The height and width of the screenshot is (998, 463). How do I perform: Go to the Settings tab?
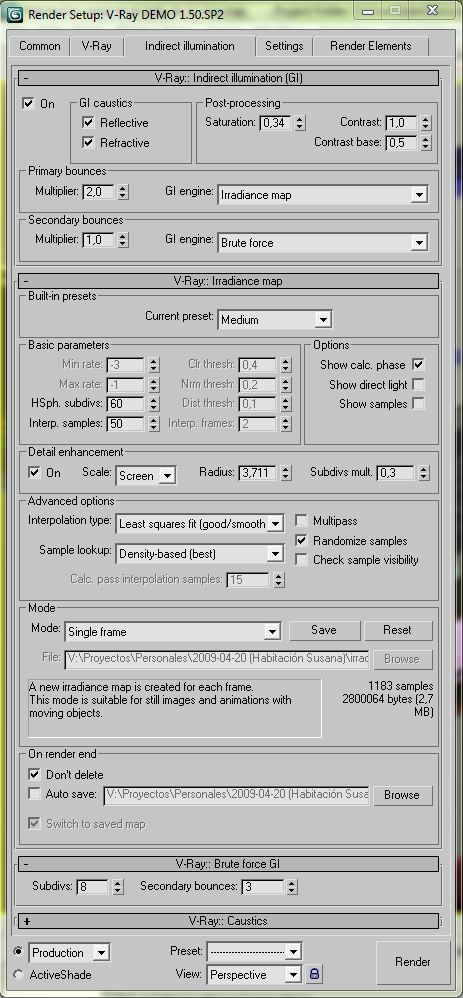284,46
